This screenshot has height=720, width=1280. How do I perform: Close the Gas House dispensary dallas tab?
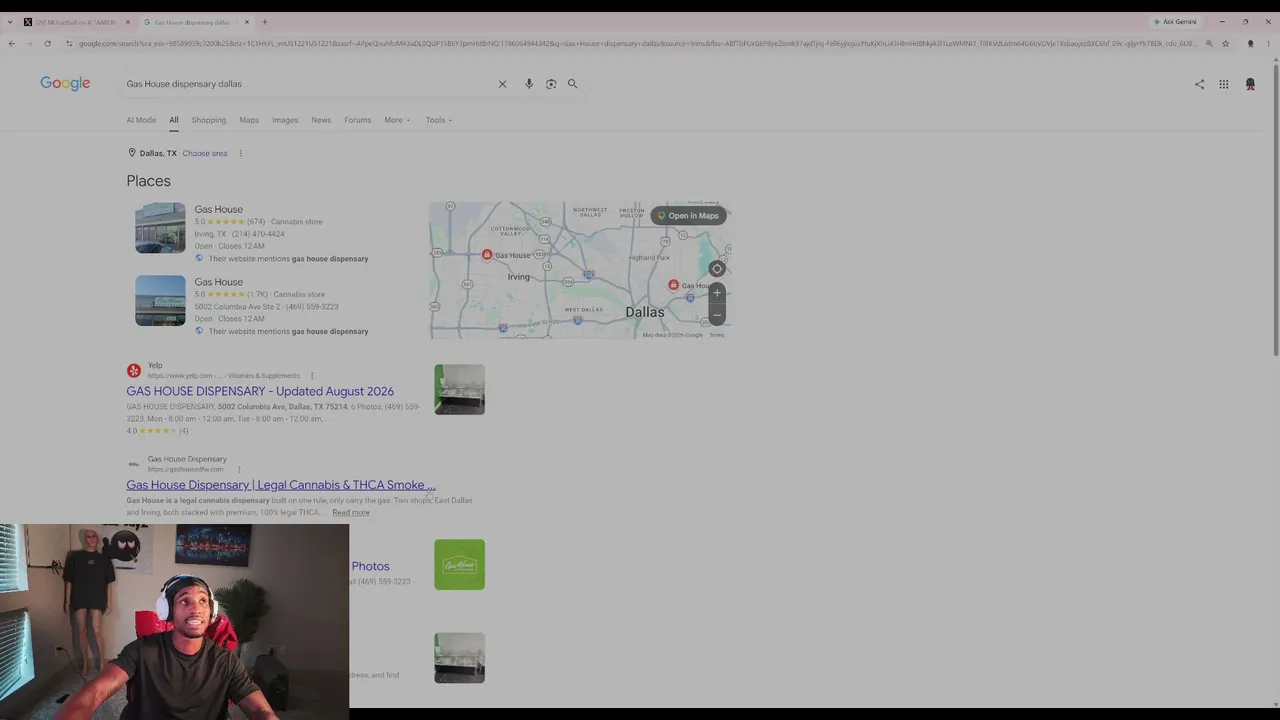click(x=247, y=22)
